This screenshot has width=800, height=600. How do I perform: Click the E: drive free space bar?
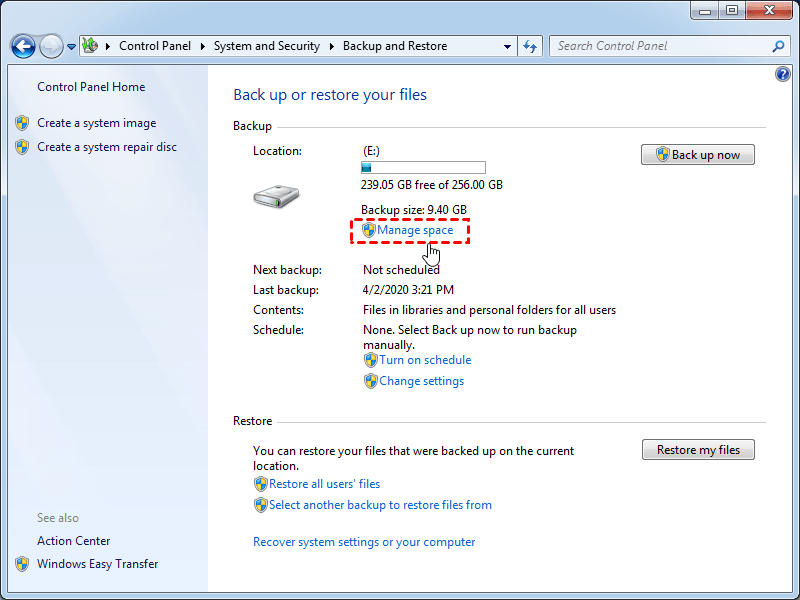point(423,167)
